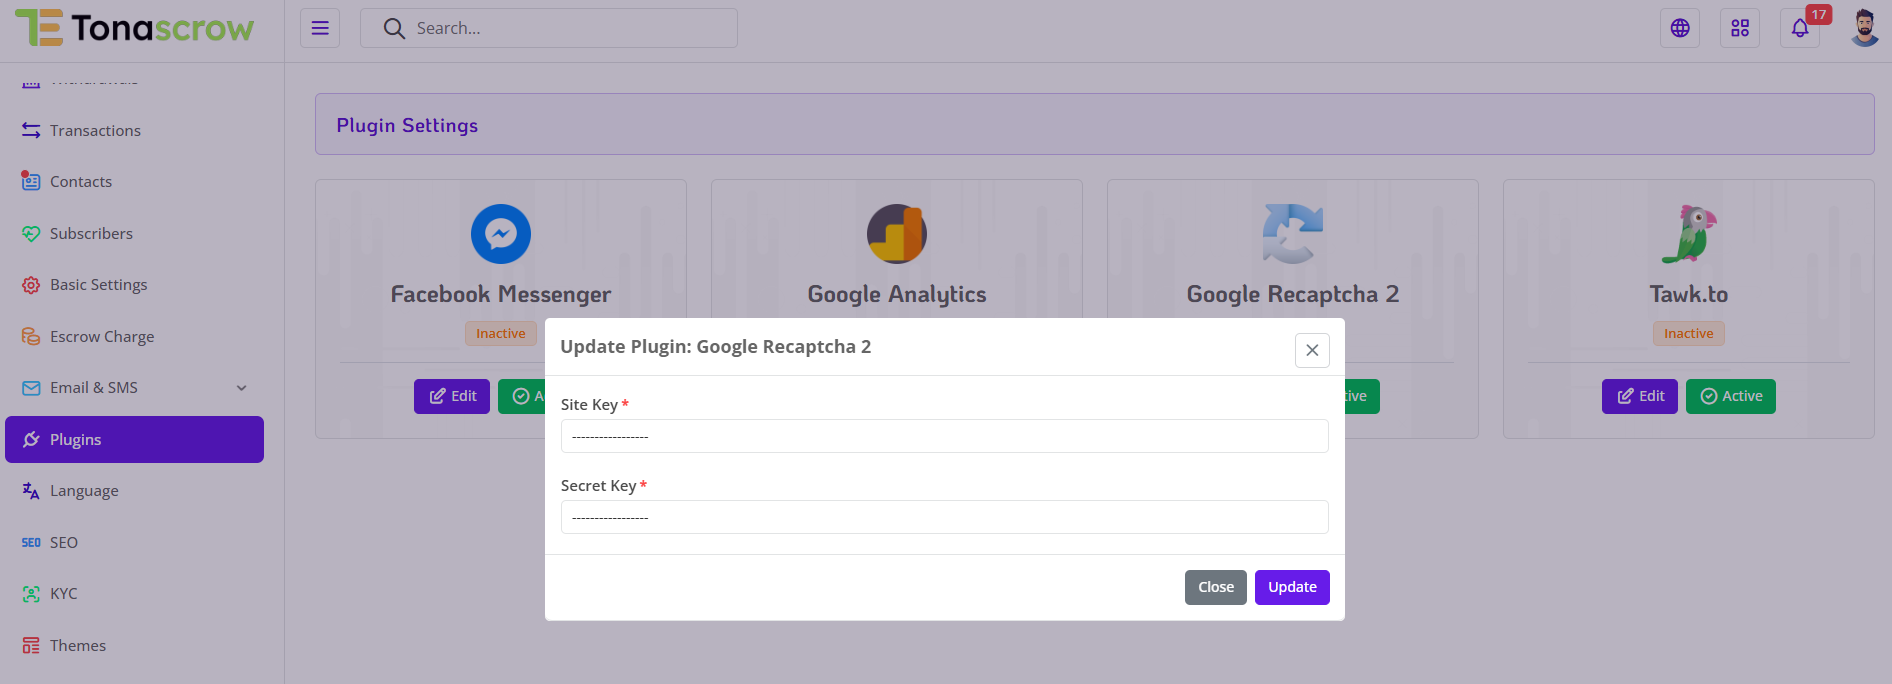Open Transactions in the sidebar
This screenshot has width=1892, height=684.
point(95,131)
